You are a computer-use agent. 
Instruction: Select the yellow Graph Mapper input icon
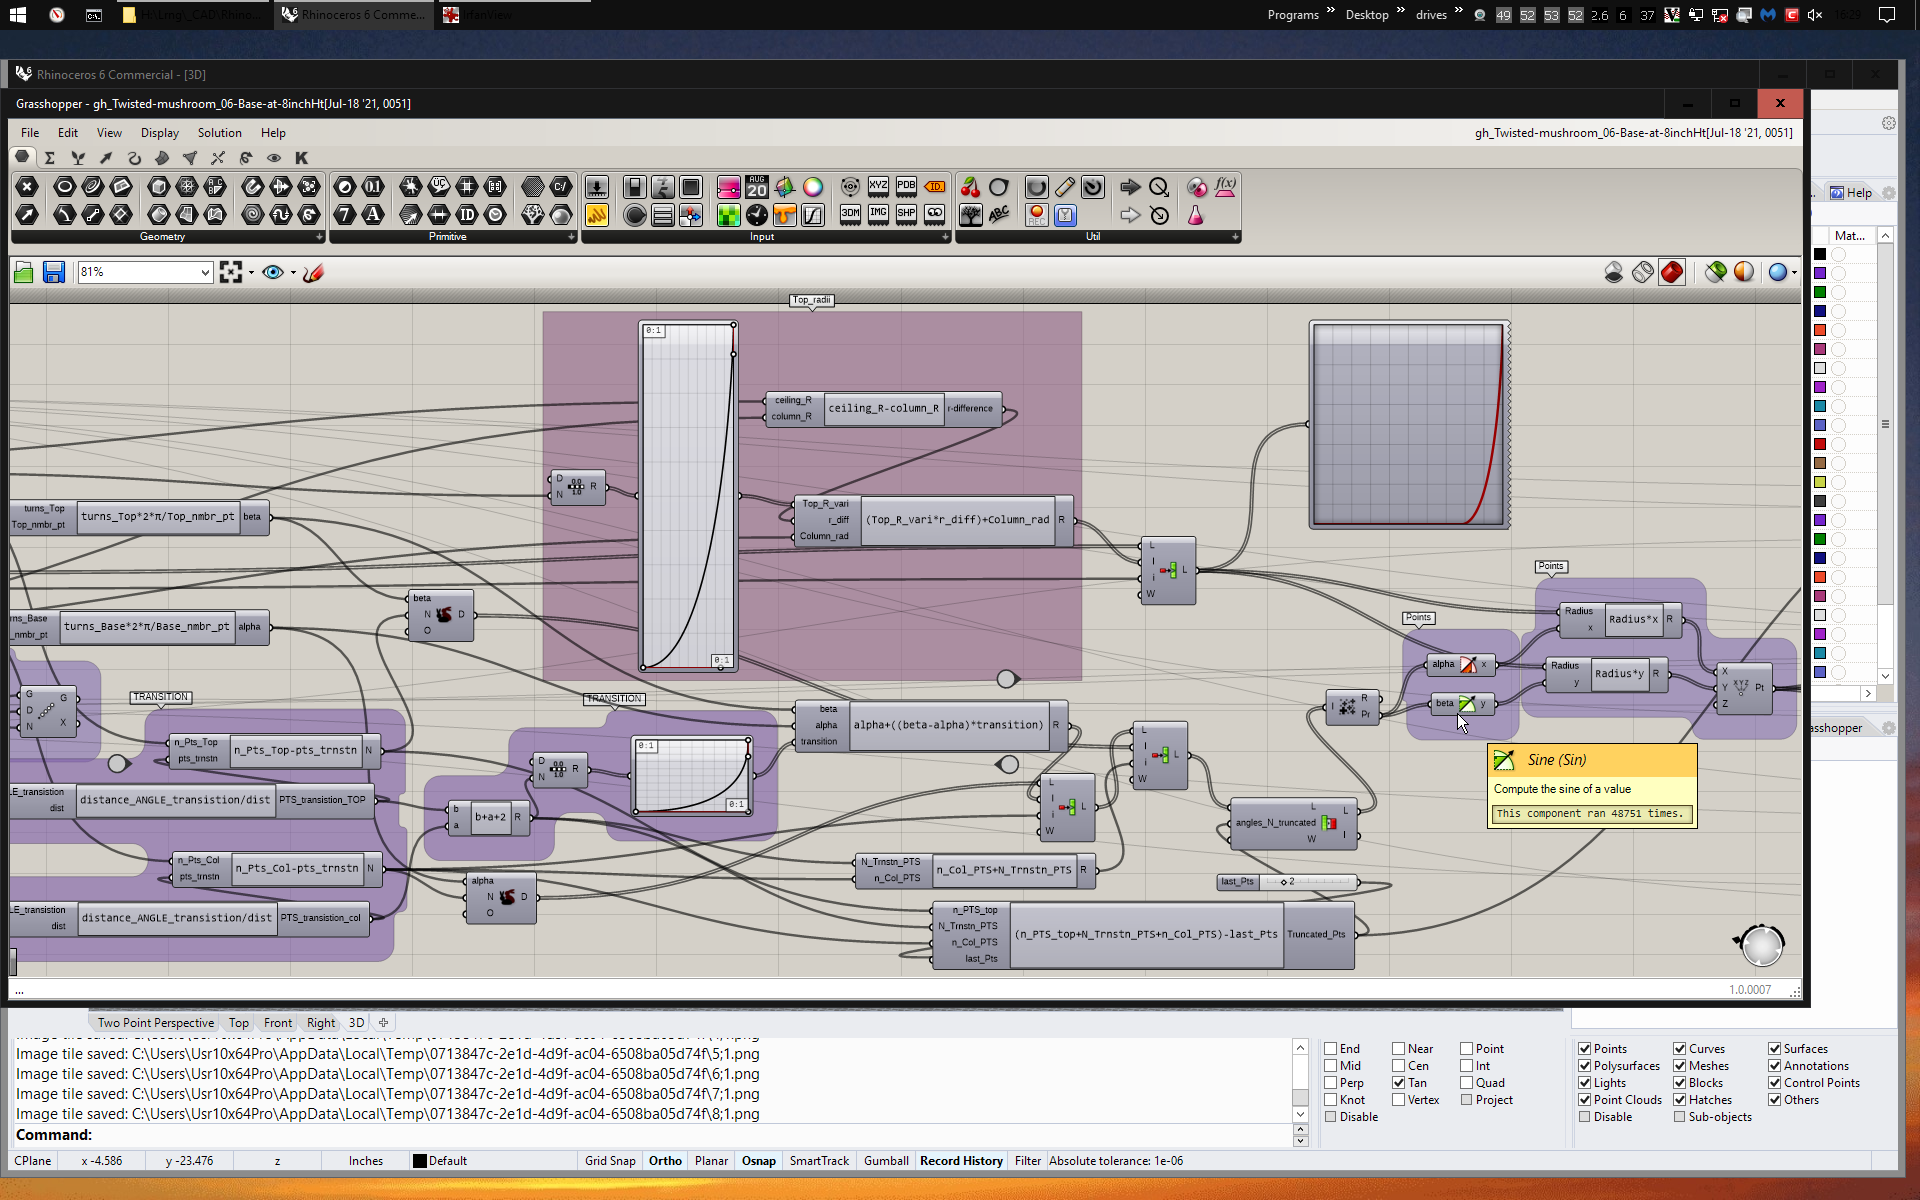[x=596, y=214]
